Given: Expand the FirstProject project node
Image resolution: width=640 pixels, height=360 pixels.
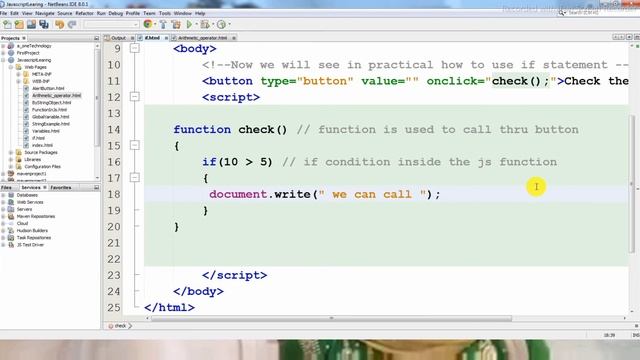Looking at the screenshot, I should pyautogui.click(x=3, y=53).
